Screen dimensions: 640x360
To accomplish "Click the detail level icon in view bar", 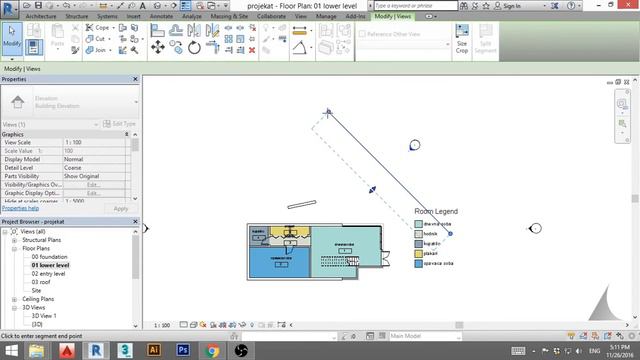I will pyautogui.click(x=184, y=325).
